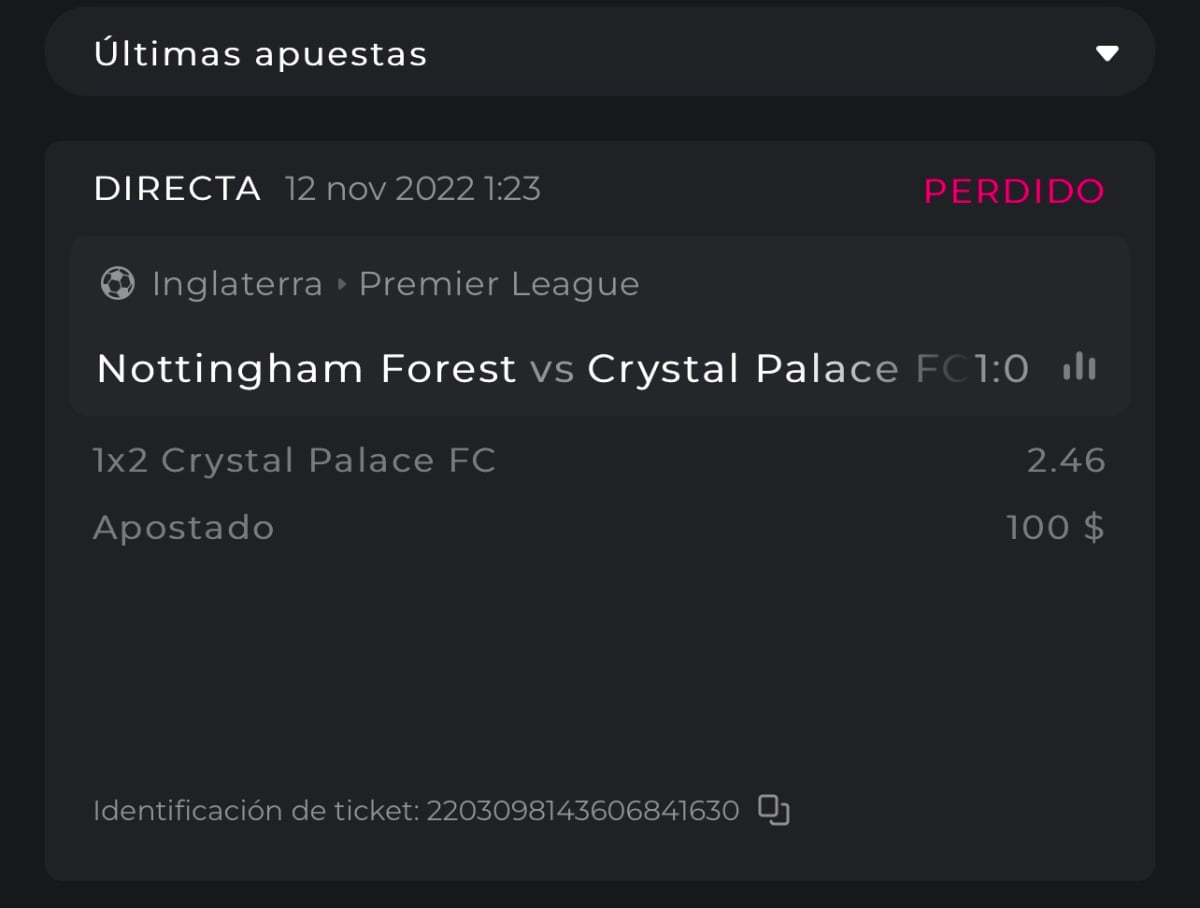Click the PERDIDO status label
The image size is (1200, 908).
coord(1013,190)
